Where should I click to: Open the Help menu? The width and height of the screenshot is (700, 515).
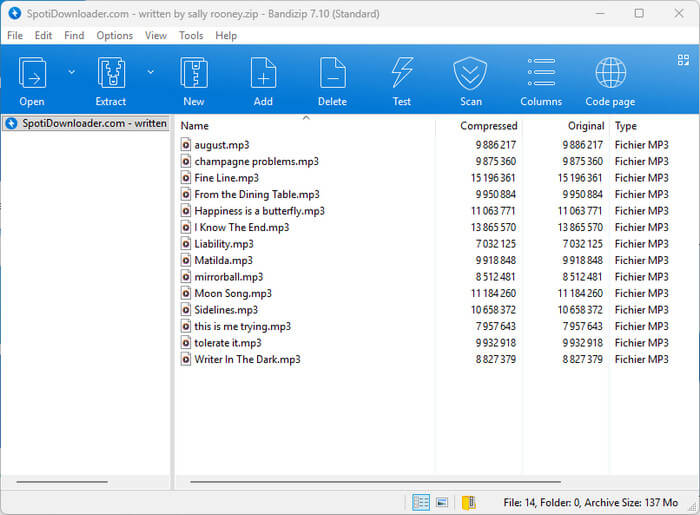click(x=226, y=35)
